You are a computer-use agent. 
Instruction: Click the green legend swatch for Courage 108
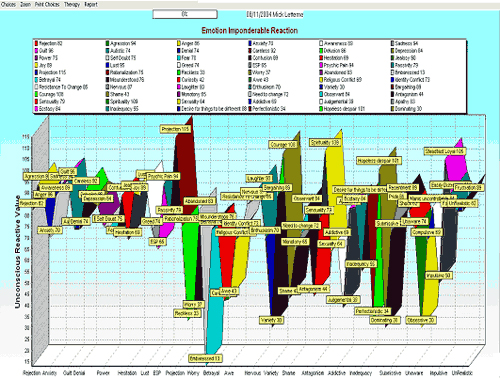coord(37,94)
